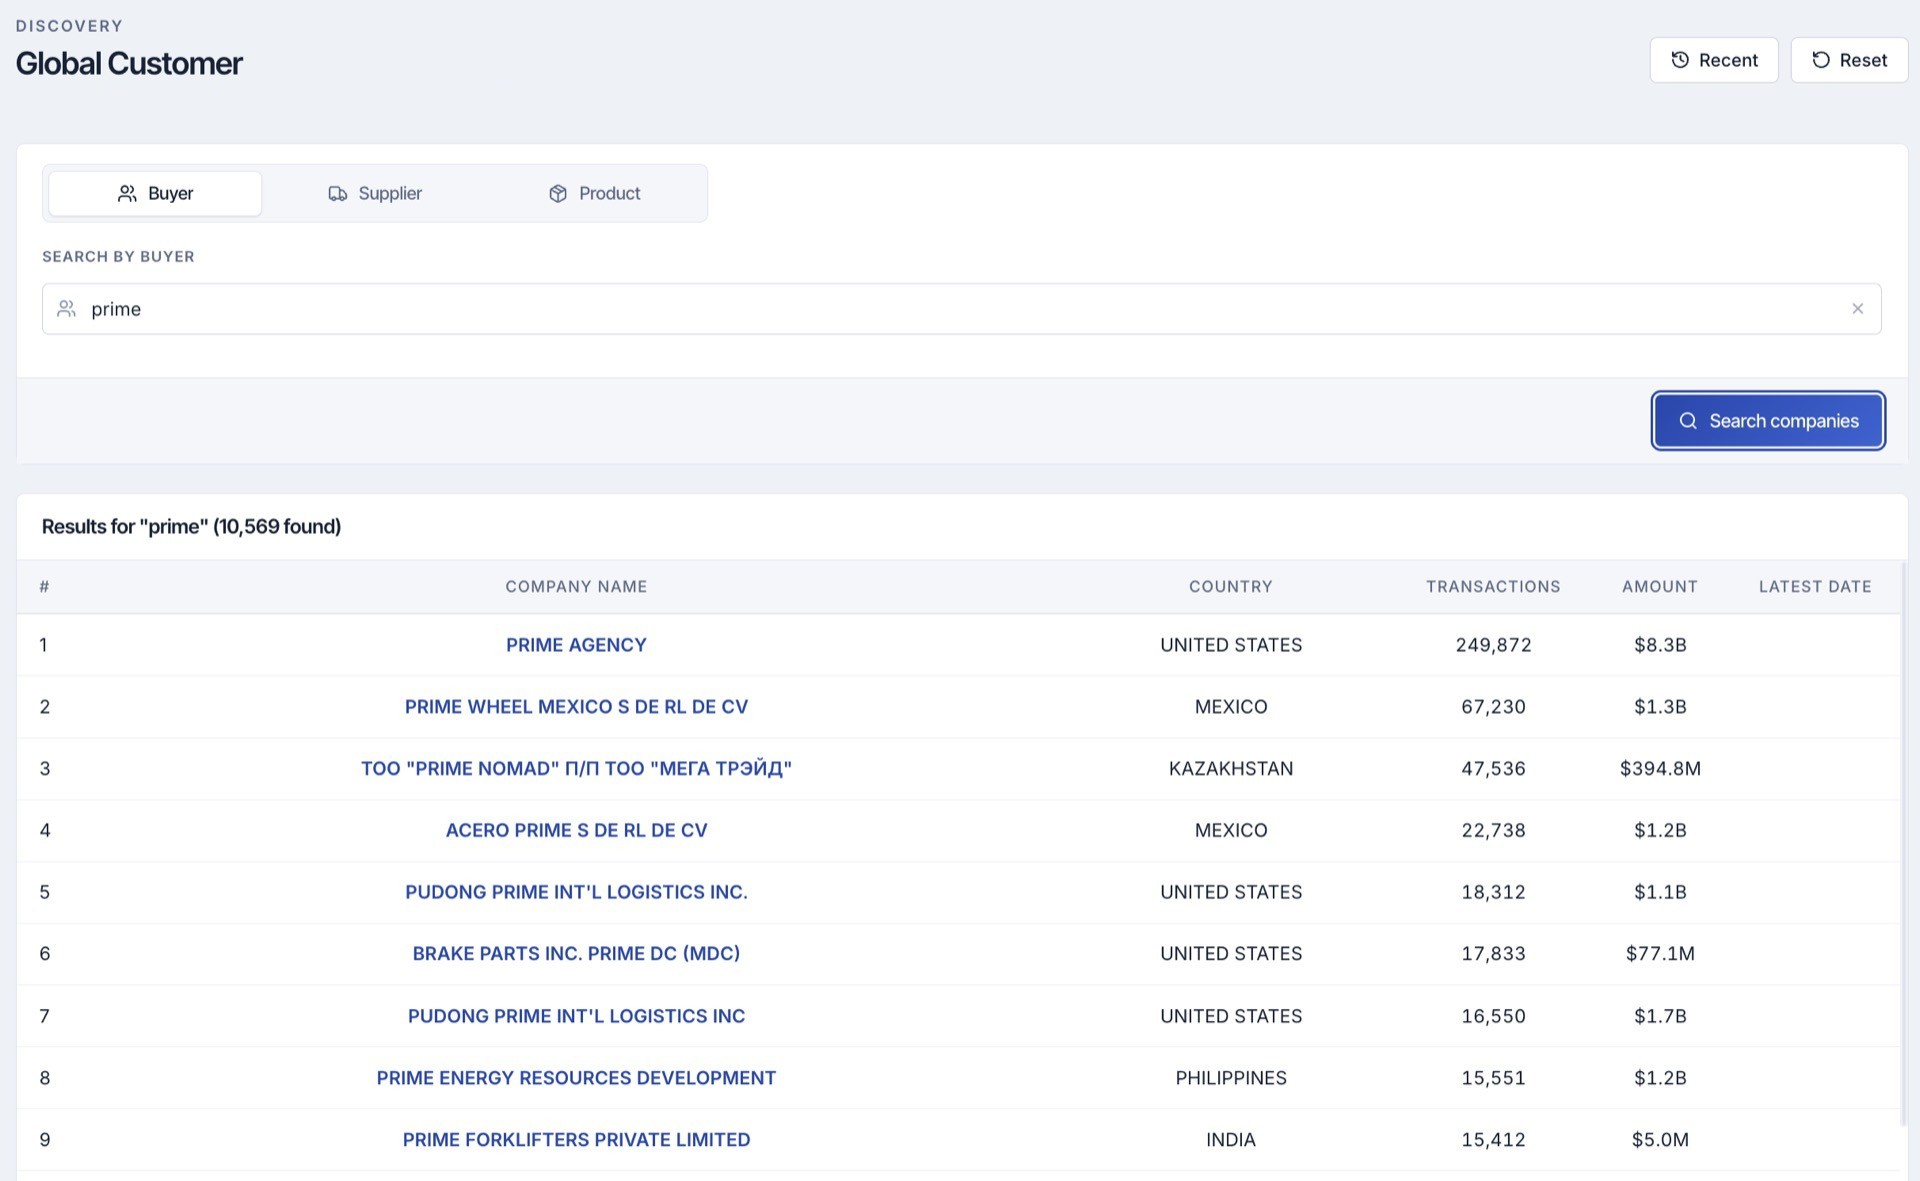Click the TRANSACTIONS column header
This screenshot has width=1920, height=1181.
(1493, 587)
